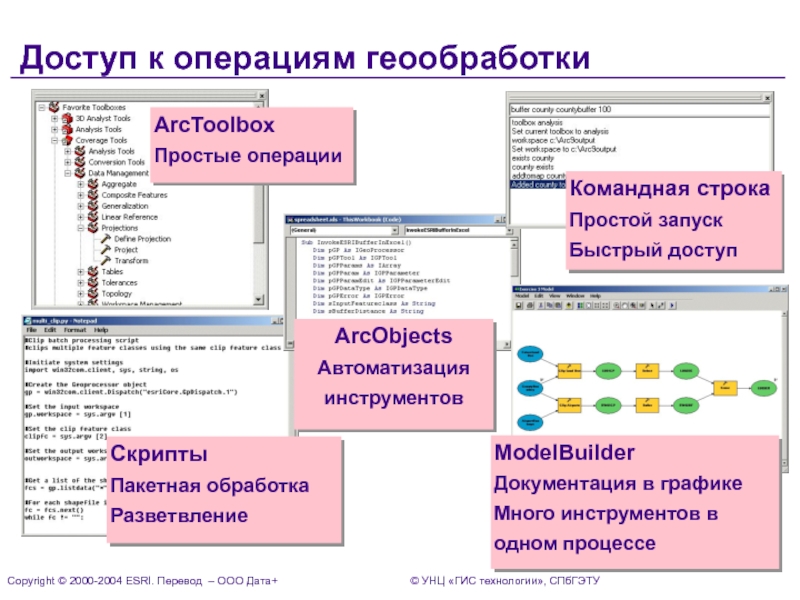Select the Define Projection tool
800x600 pixels.
pos(141,239)
